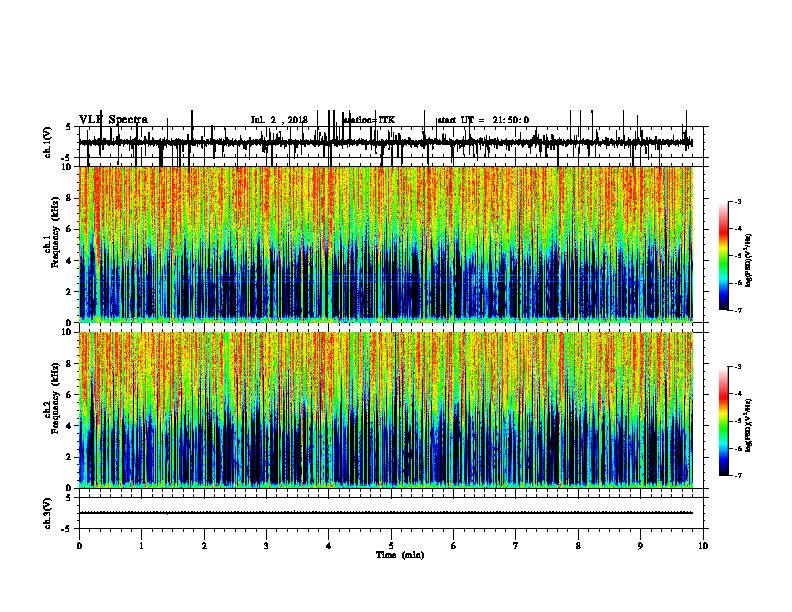Click time axis tick label "6"

453,546
